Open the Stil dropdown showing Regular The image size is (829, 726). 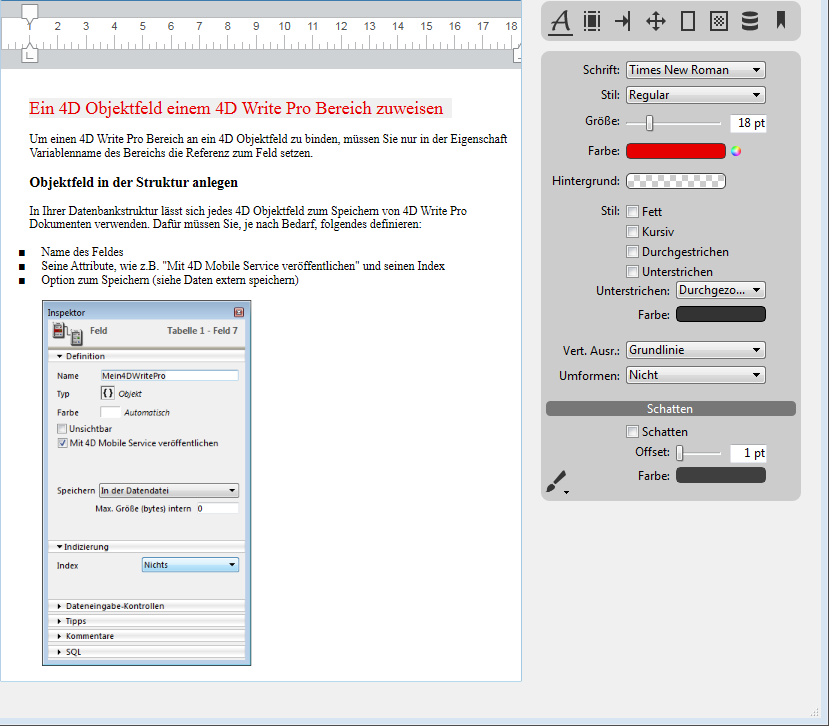pos(695,95)
